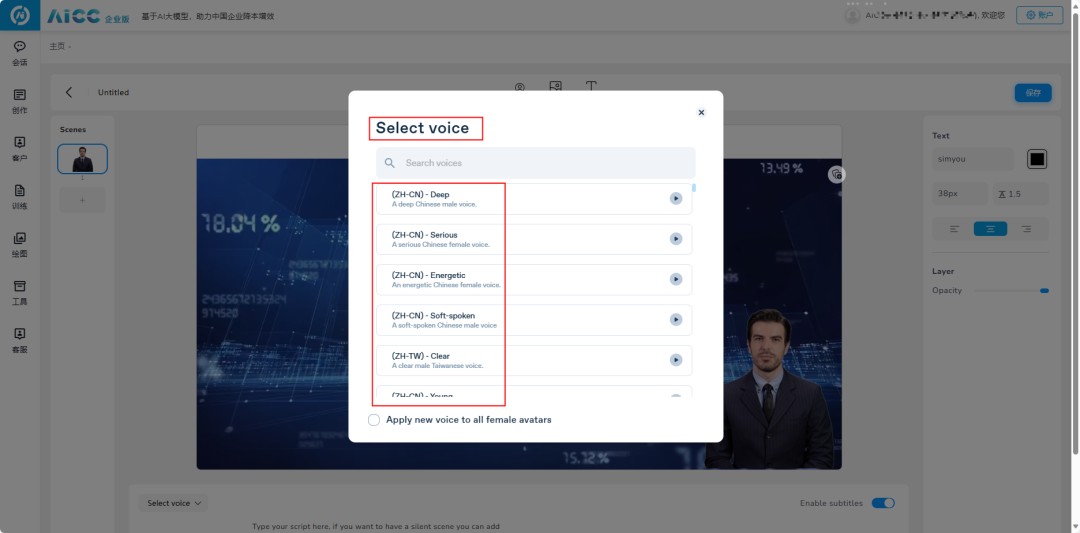Expand the Select voice dropdown below canvas
This screenshot has height=533, width=1080.
[x=174, y=503]
